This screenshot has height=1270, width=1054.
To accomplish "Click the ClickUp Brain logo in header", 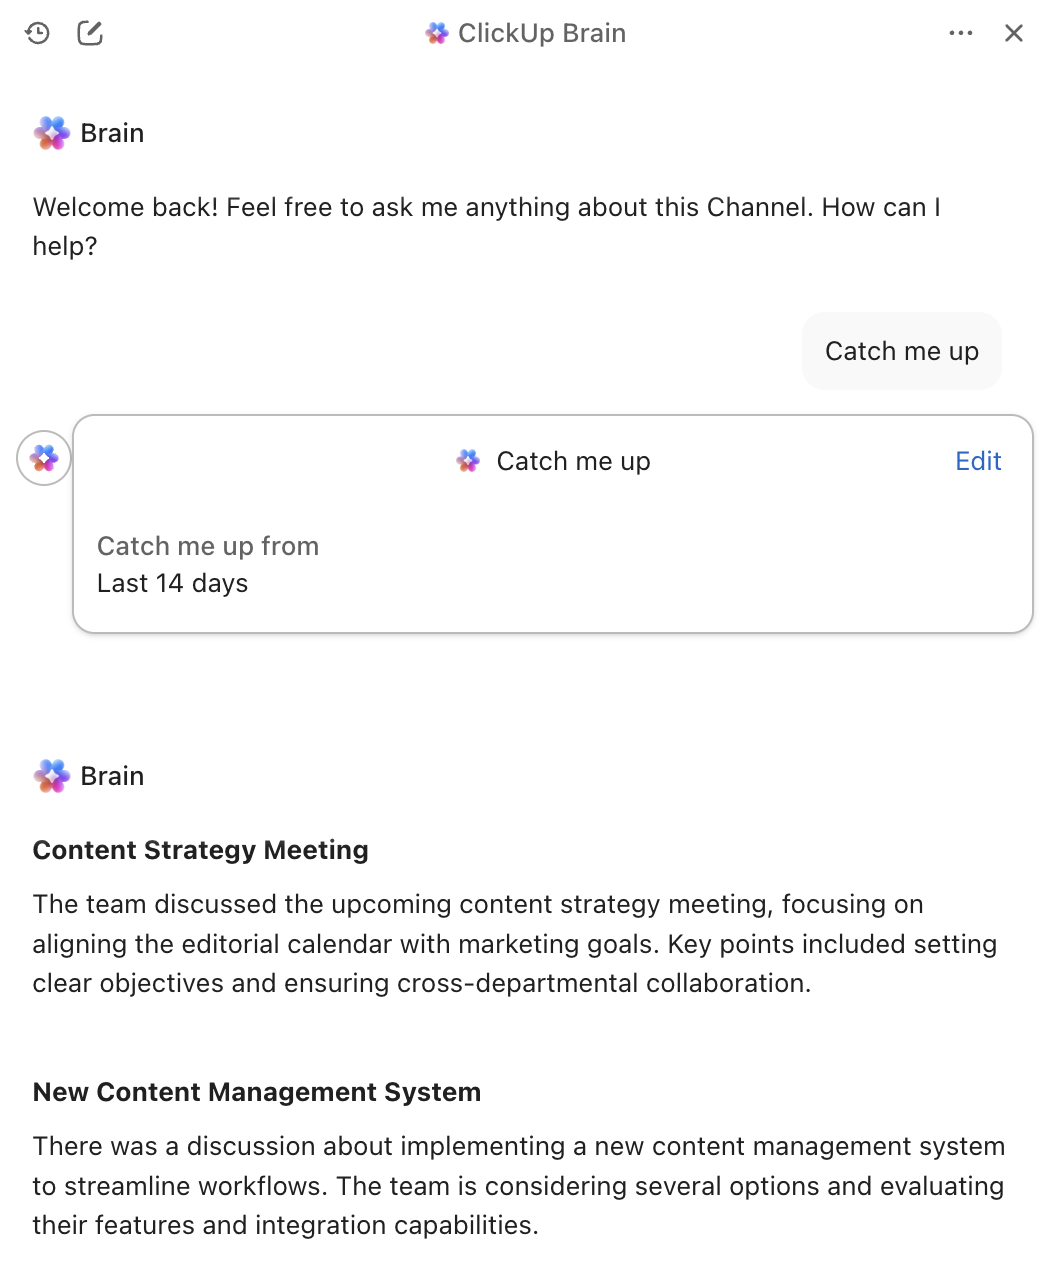I will 437,33.
